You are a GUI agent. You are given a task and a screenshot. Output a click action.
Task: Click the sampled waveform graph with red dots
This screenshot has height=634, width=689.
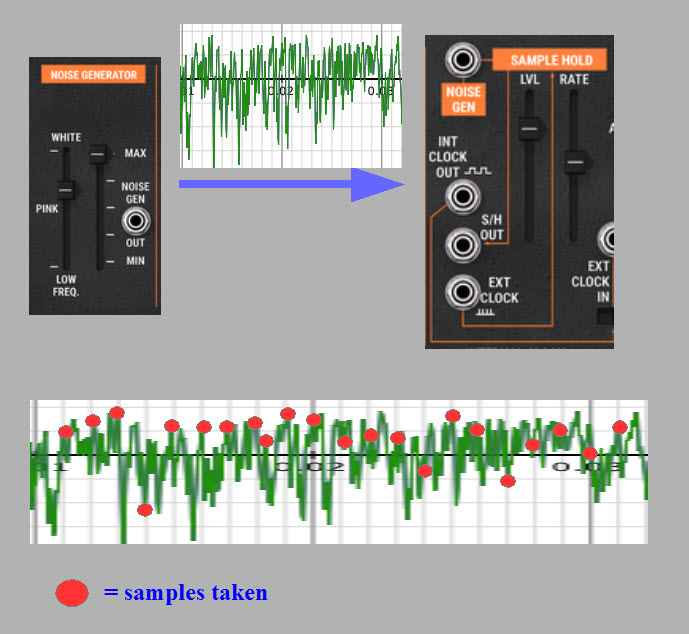(x=339, y=472)
